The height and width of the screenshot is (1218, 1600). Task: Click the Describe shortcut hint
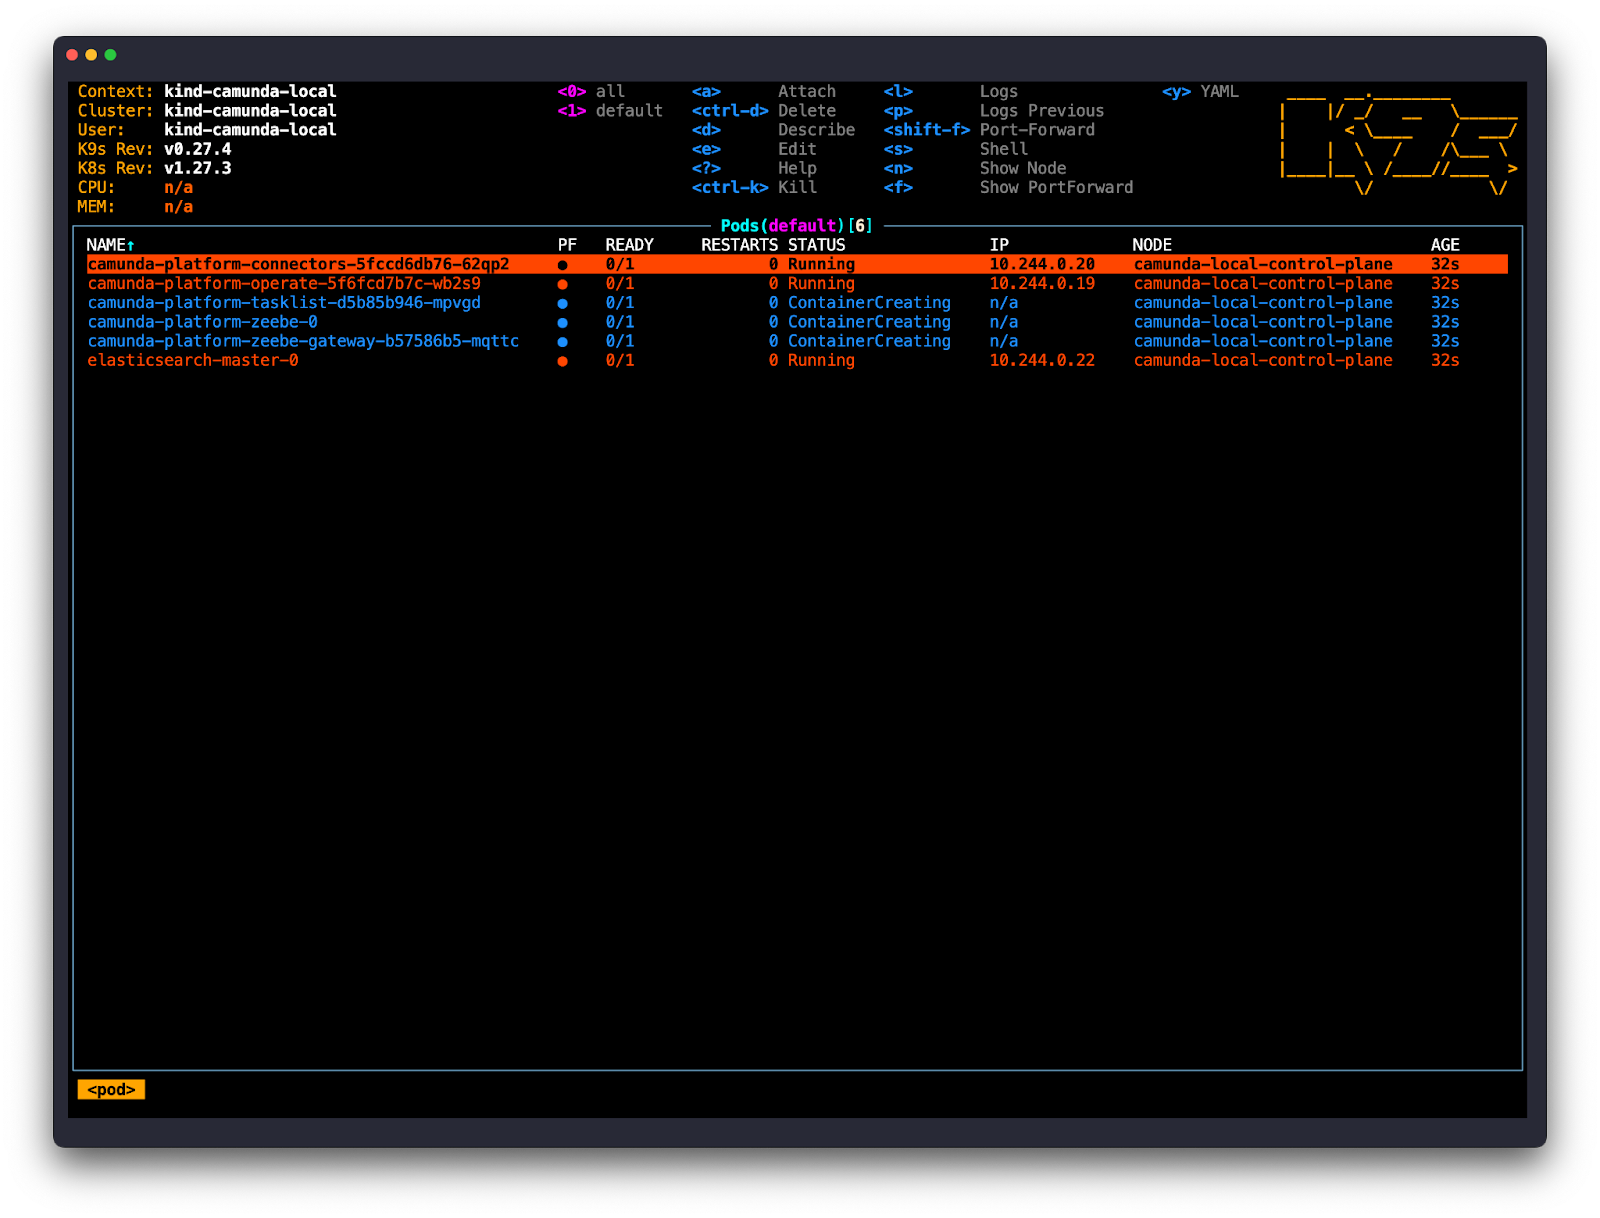(773, 130)
